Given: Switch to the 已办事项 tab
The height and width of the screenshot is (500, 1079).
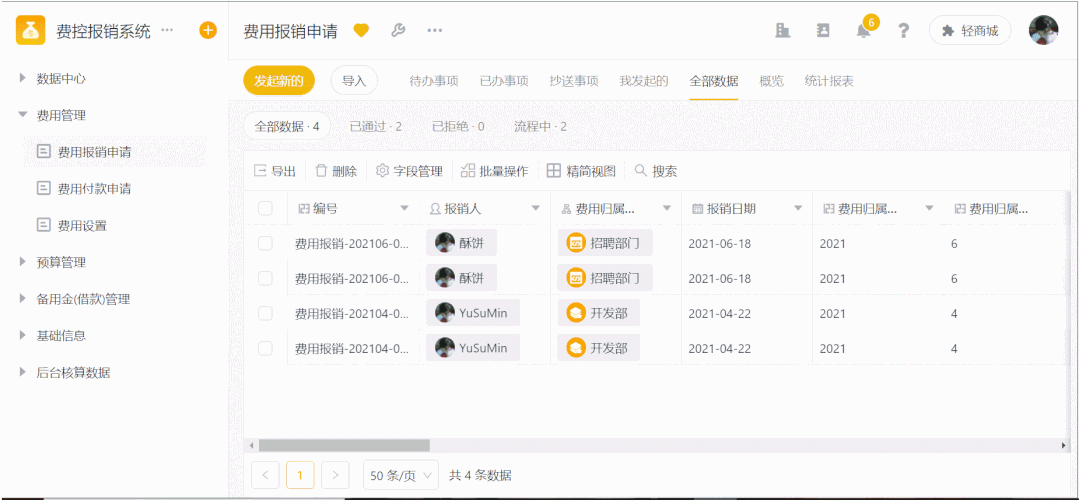Looking at the screenshot, I should (x=504, y=80).
